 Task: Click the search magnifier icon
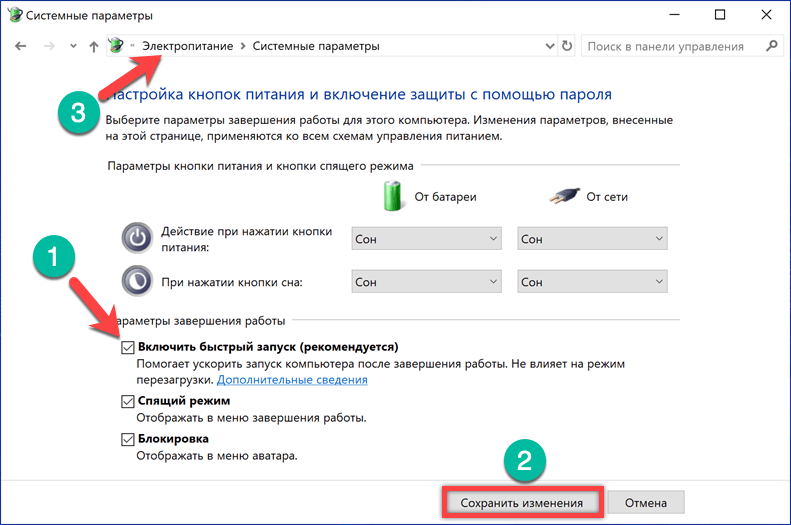click(771, 46)
